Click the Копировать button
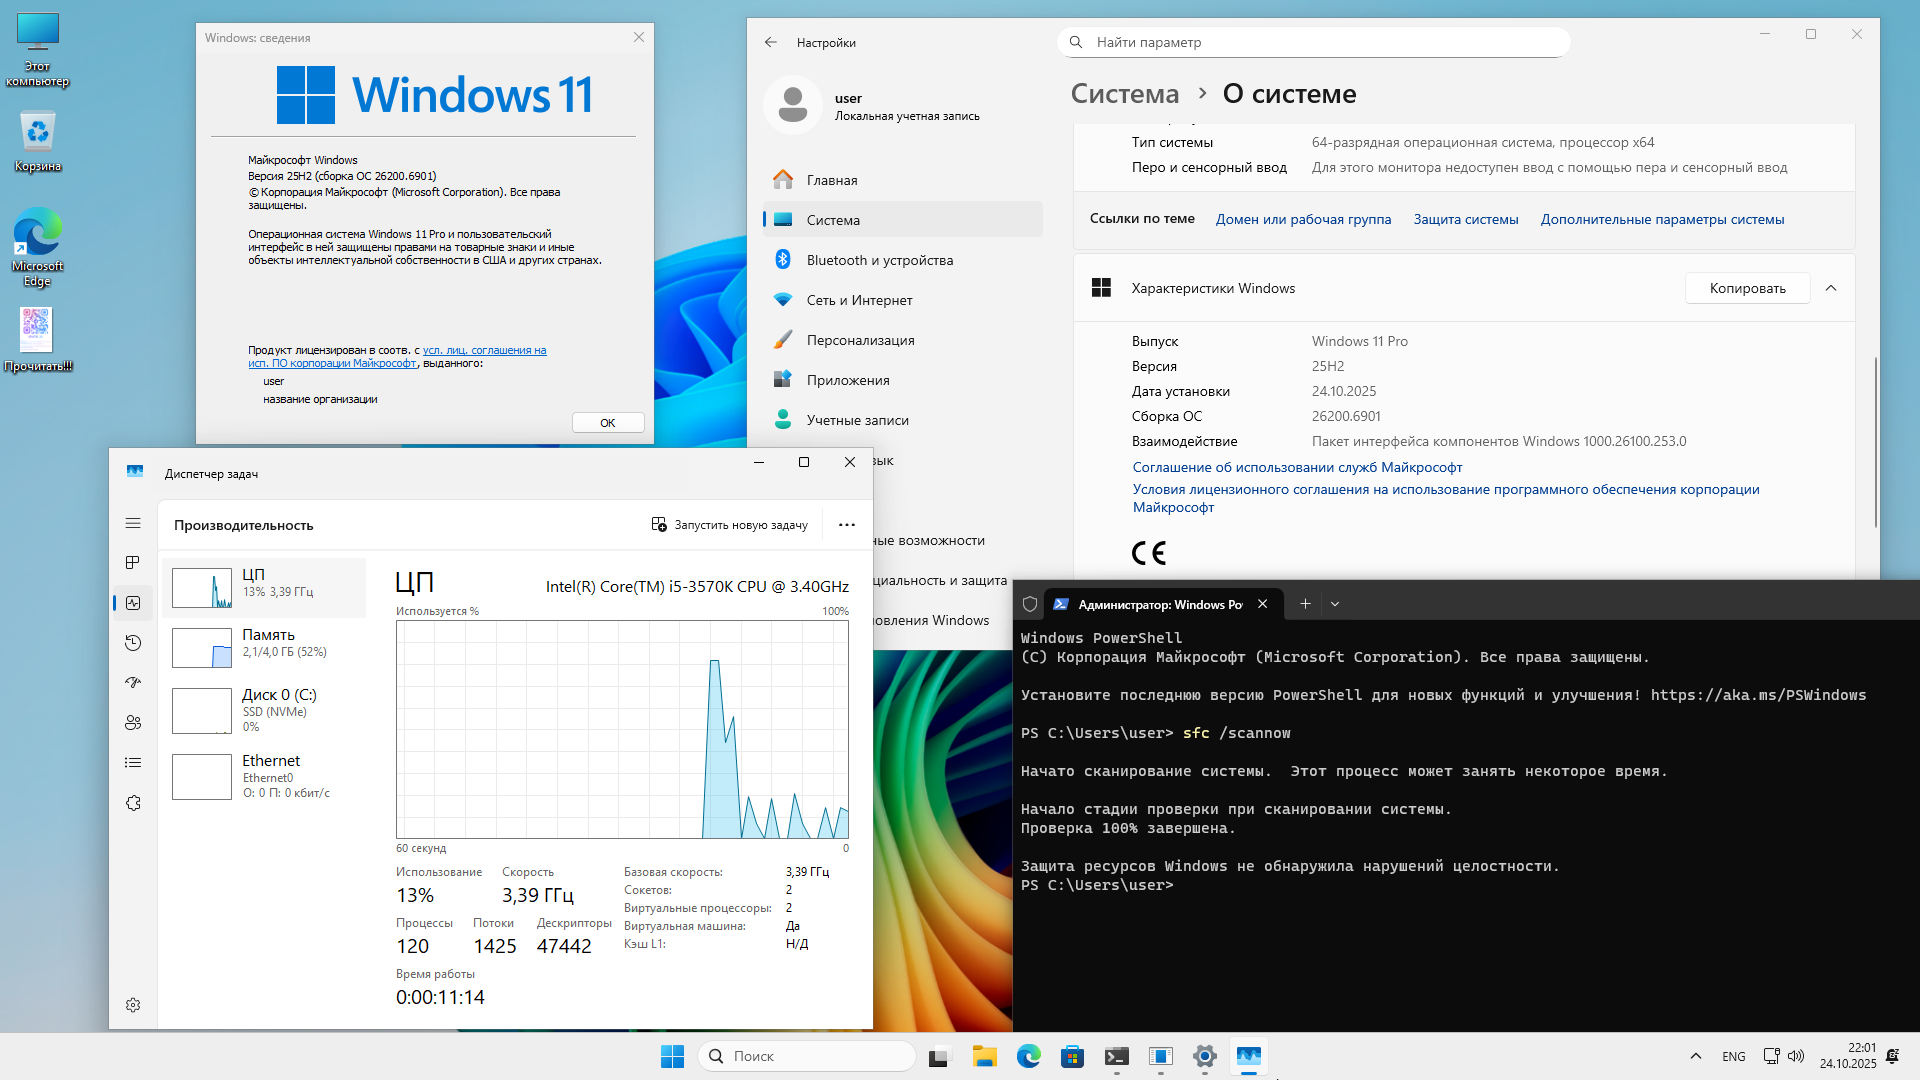Image resolution: width=1920 pixels, height=1080 pixels. click(1747, 288)
